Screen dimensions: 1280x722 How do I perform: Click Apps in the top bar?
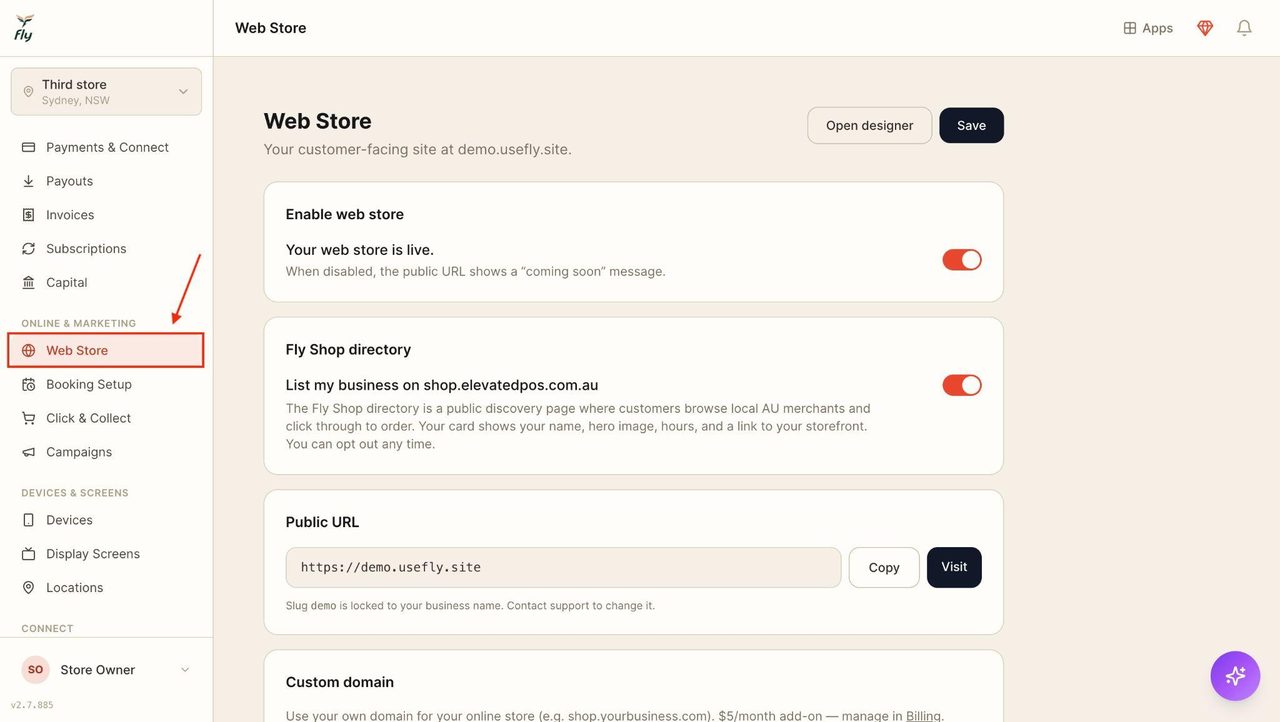point(1148,28)
